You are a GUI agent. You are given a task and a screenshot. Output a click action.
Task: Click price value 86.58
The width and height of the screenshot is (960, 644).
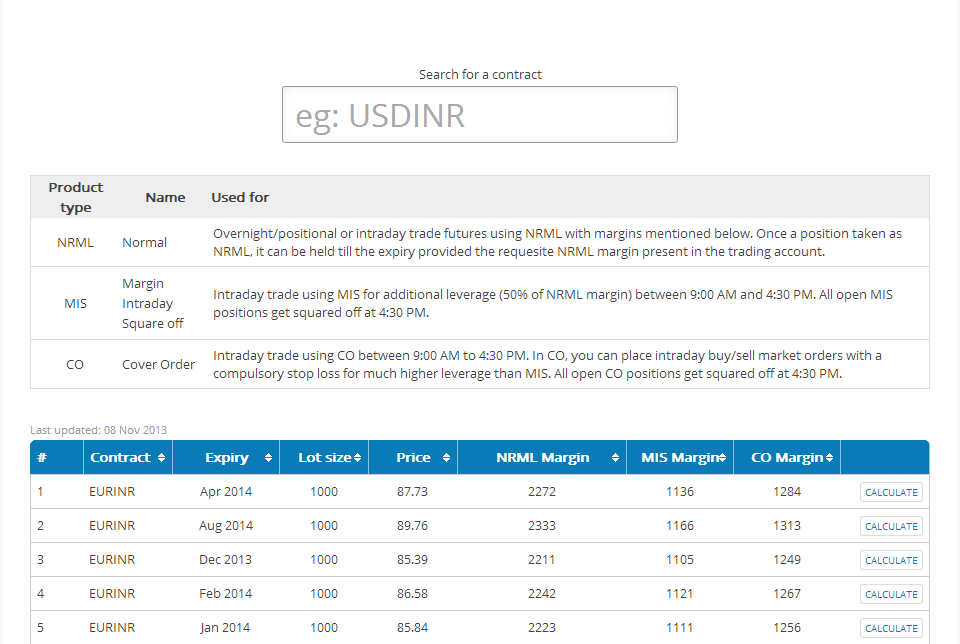413,594
